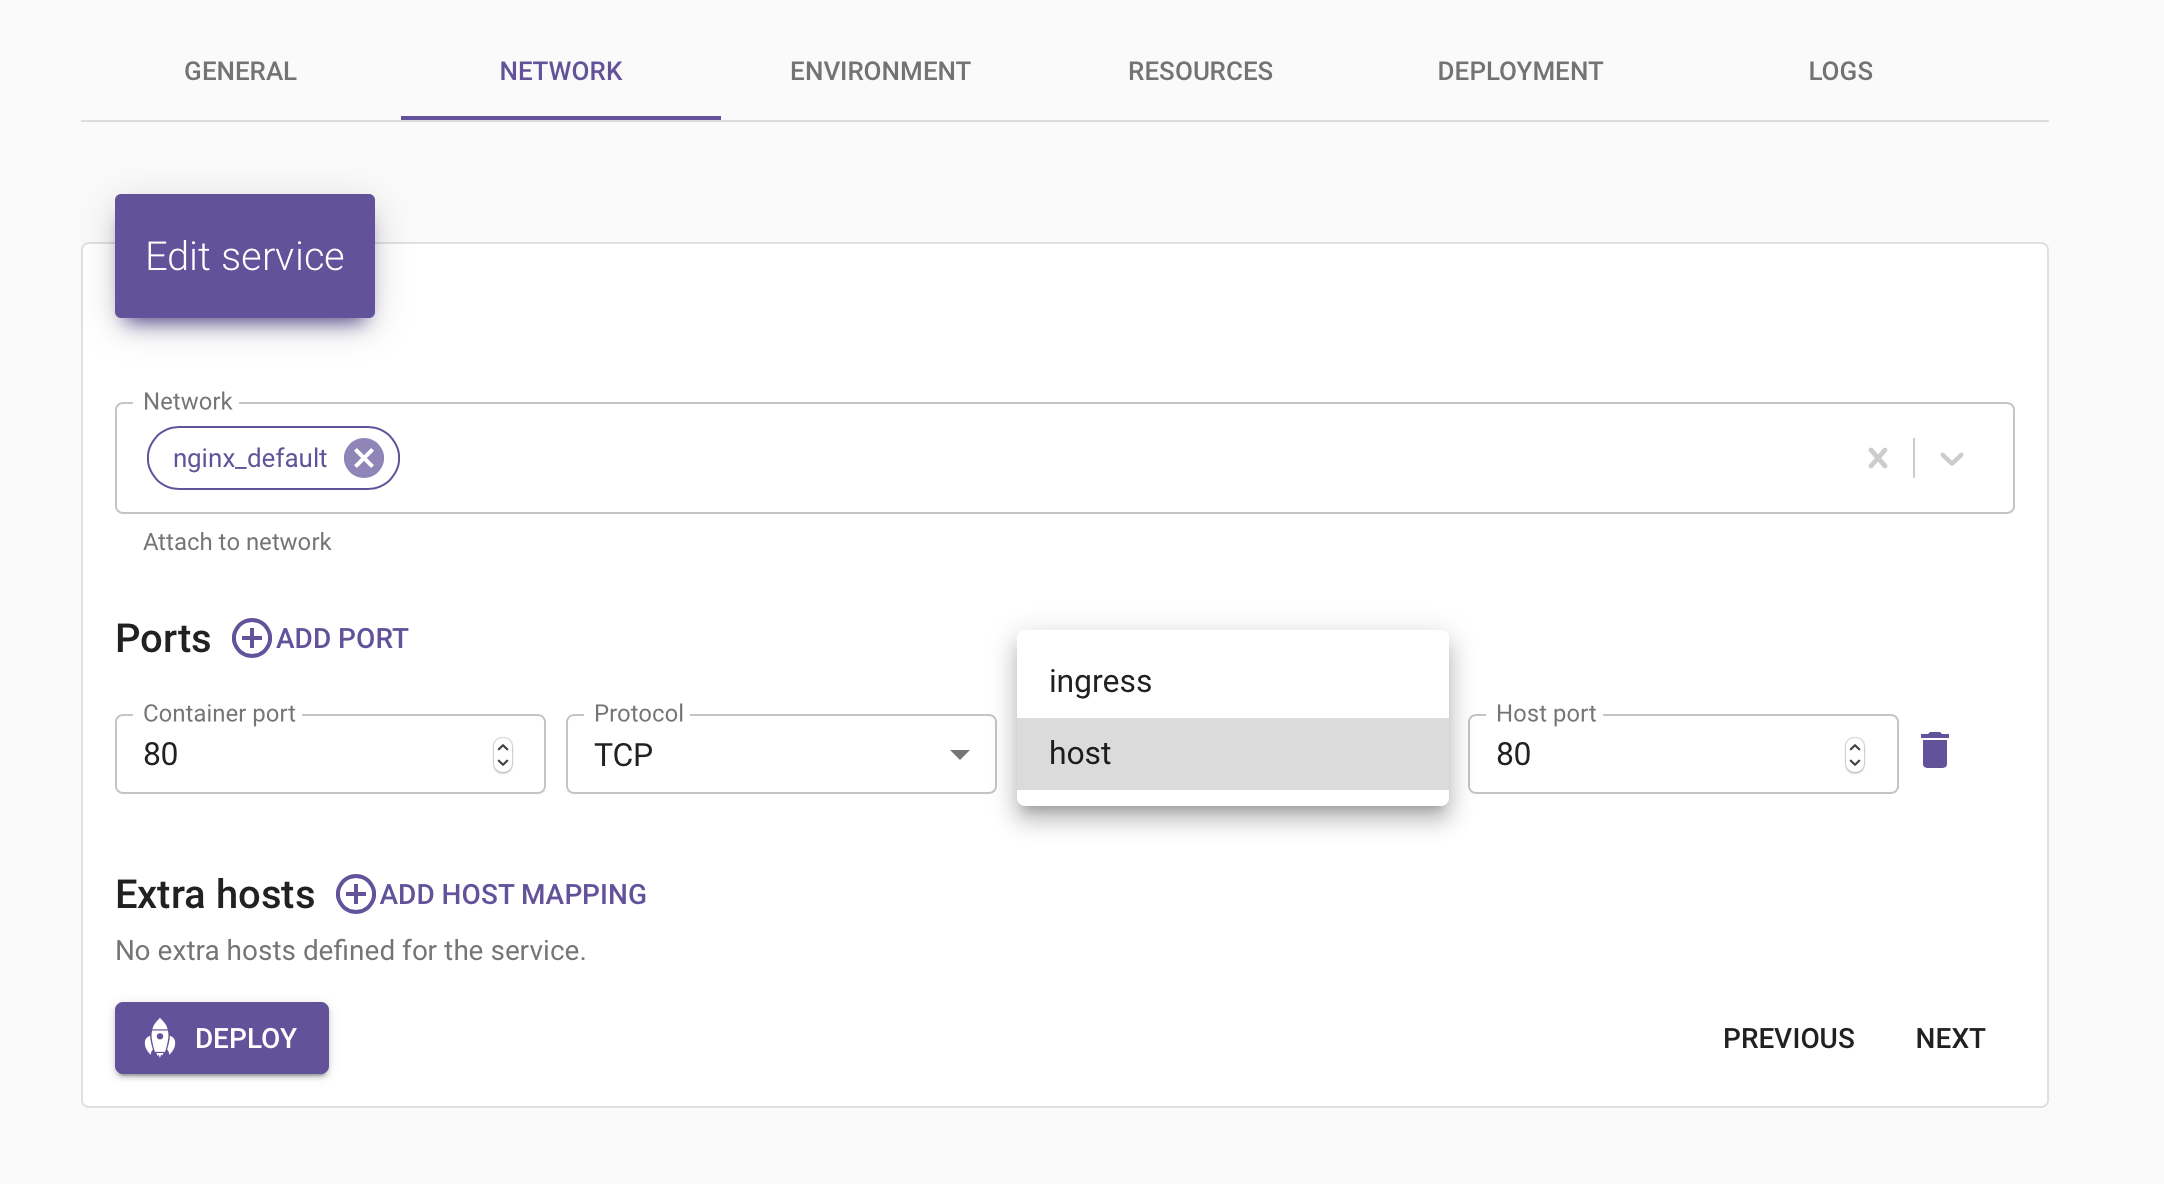
Task: Go back with the Previous button
Action: pos(1788,1038)
